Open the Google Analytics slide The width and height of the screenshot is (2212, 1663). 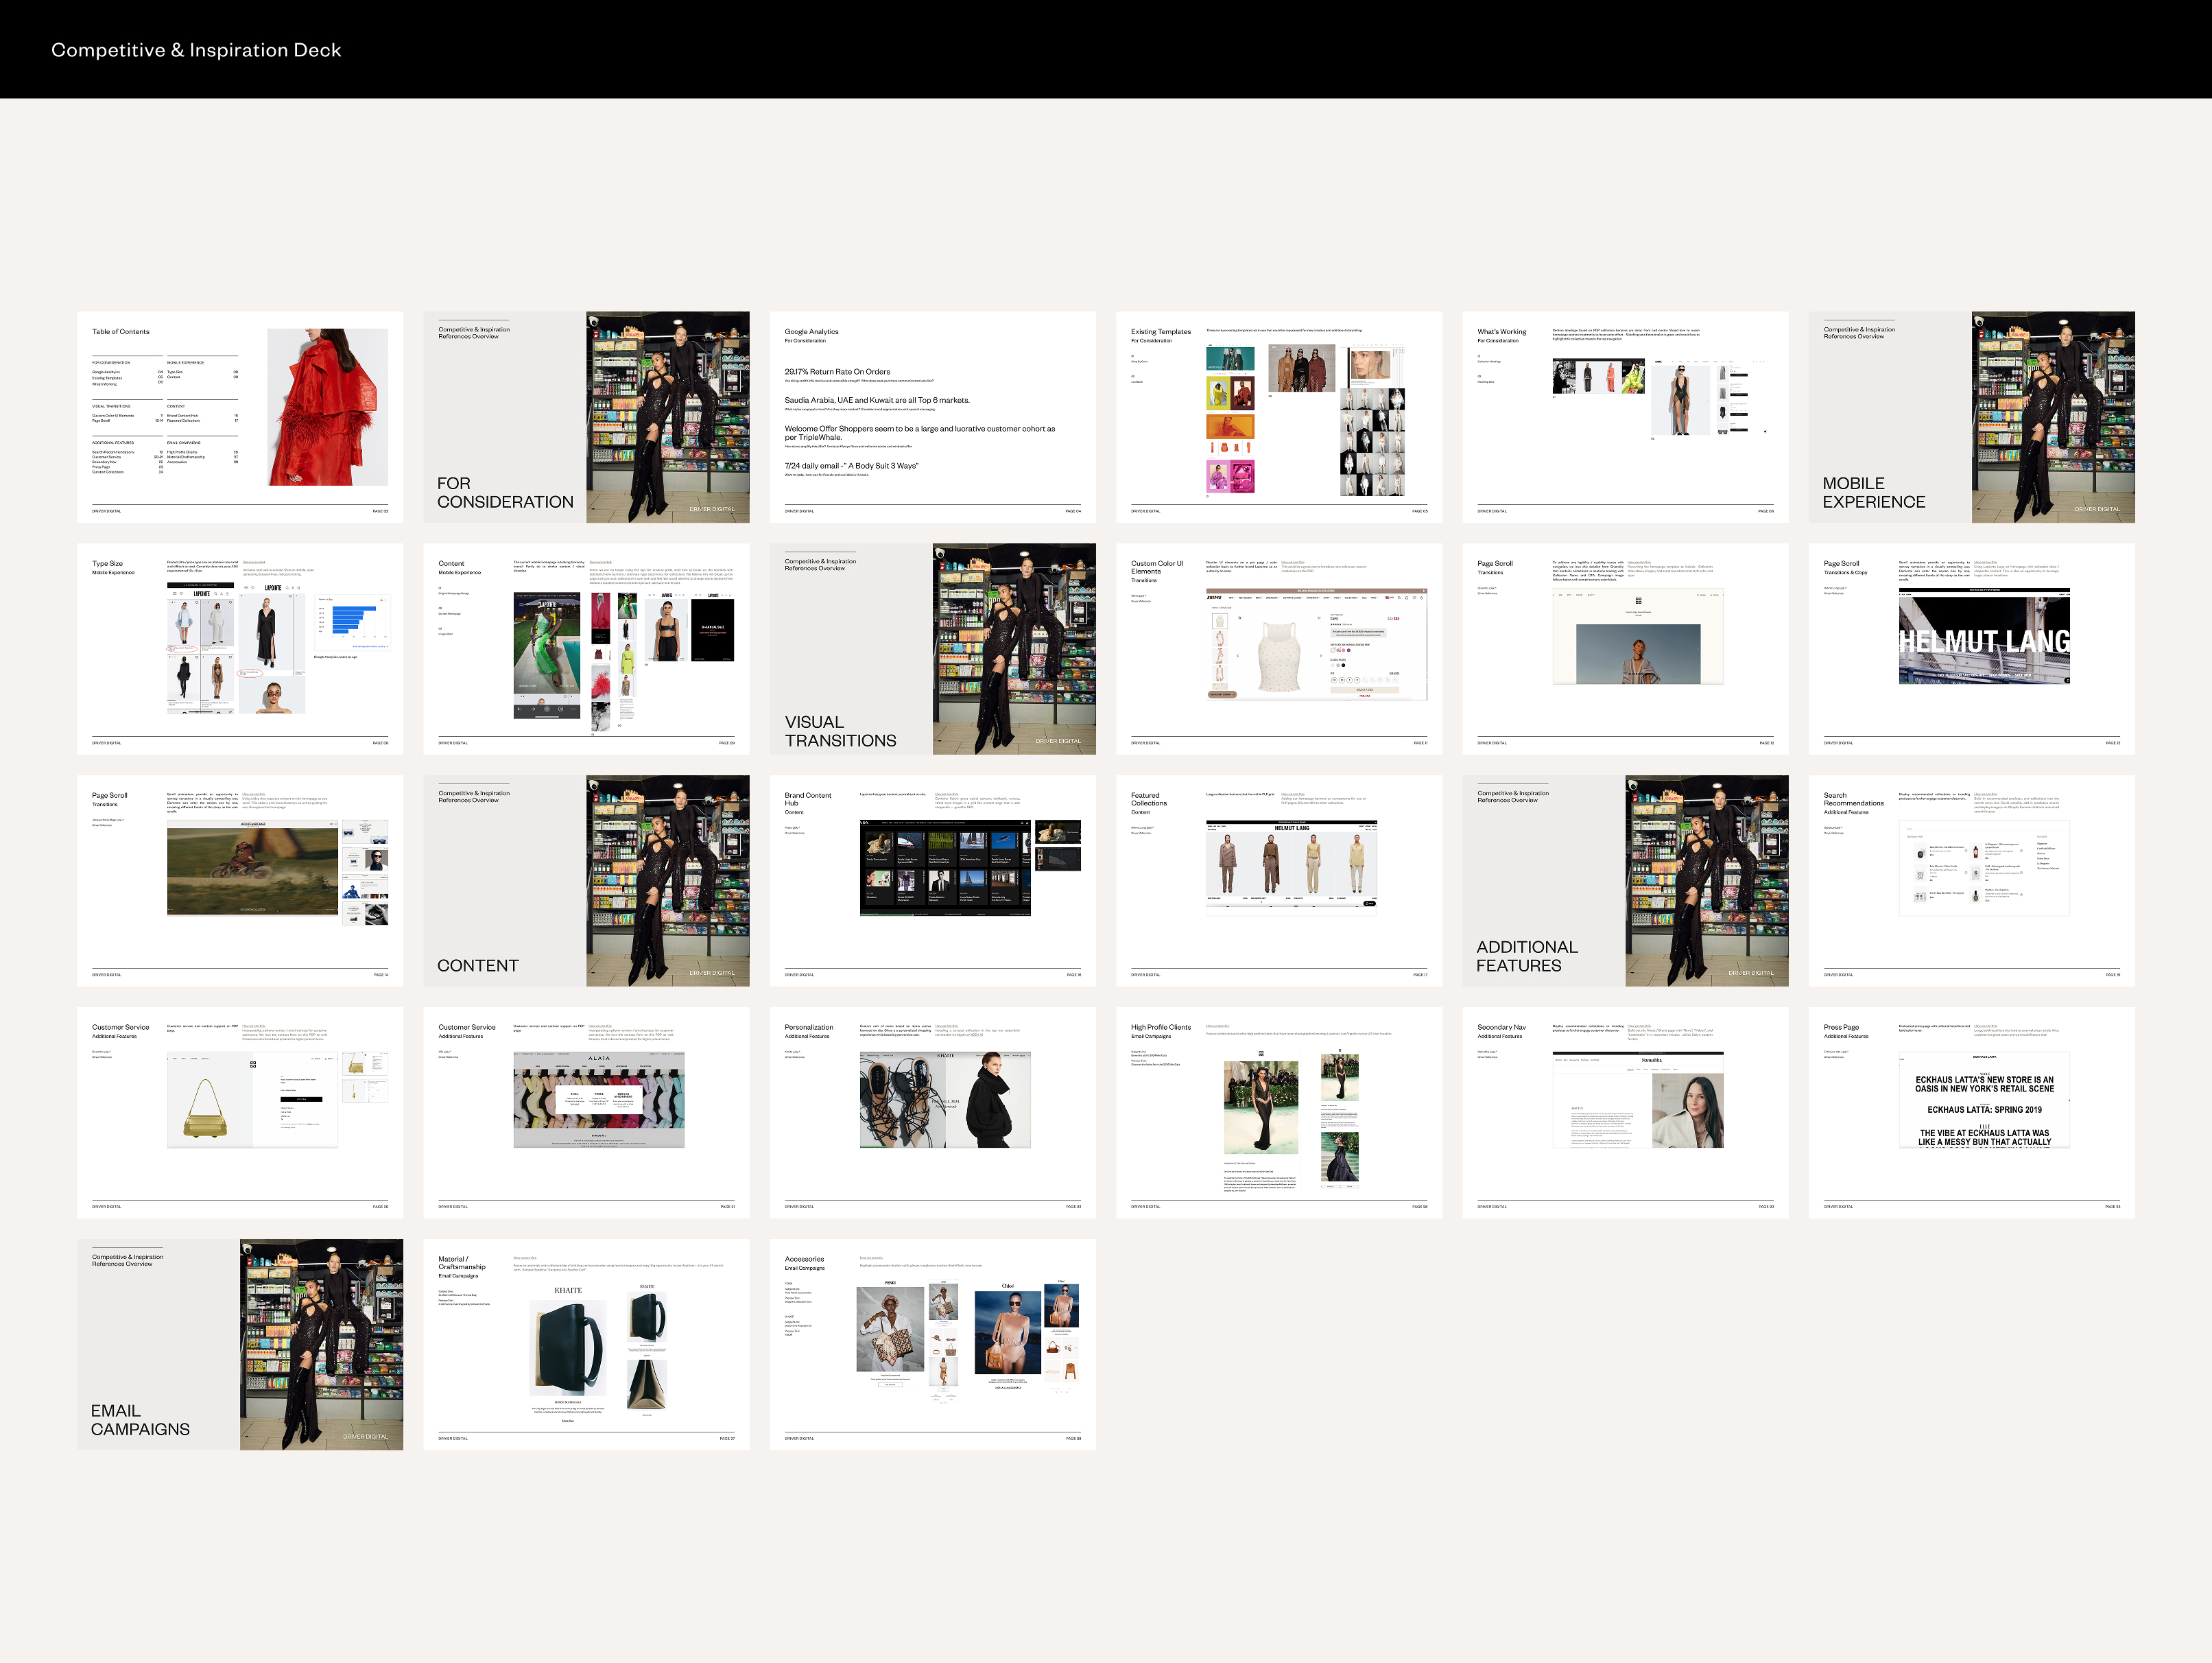[932, 417]
